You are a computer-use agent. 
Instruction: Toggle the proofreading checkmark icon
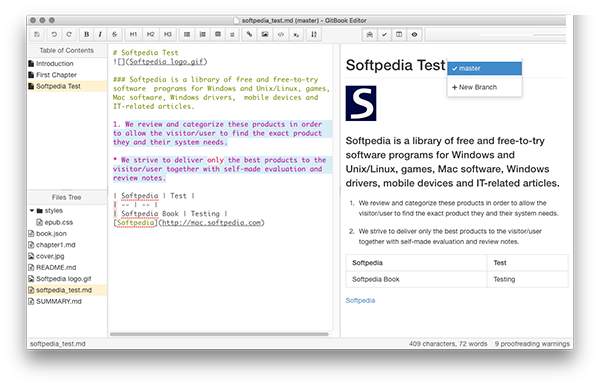(384, 34)
